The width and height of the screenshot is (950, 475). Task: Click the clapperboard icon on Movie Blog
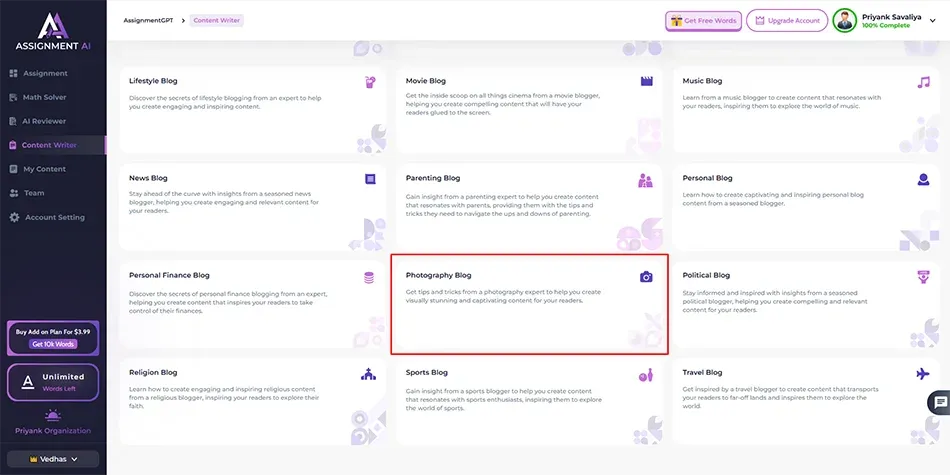(646, 81)
